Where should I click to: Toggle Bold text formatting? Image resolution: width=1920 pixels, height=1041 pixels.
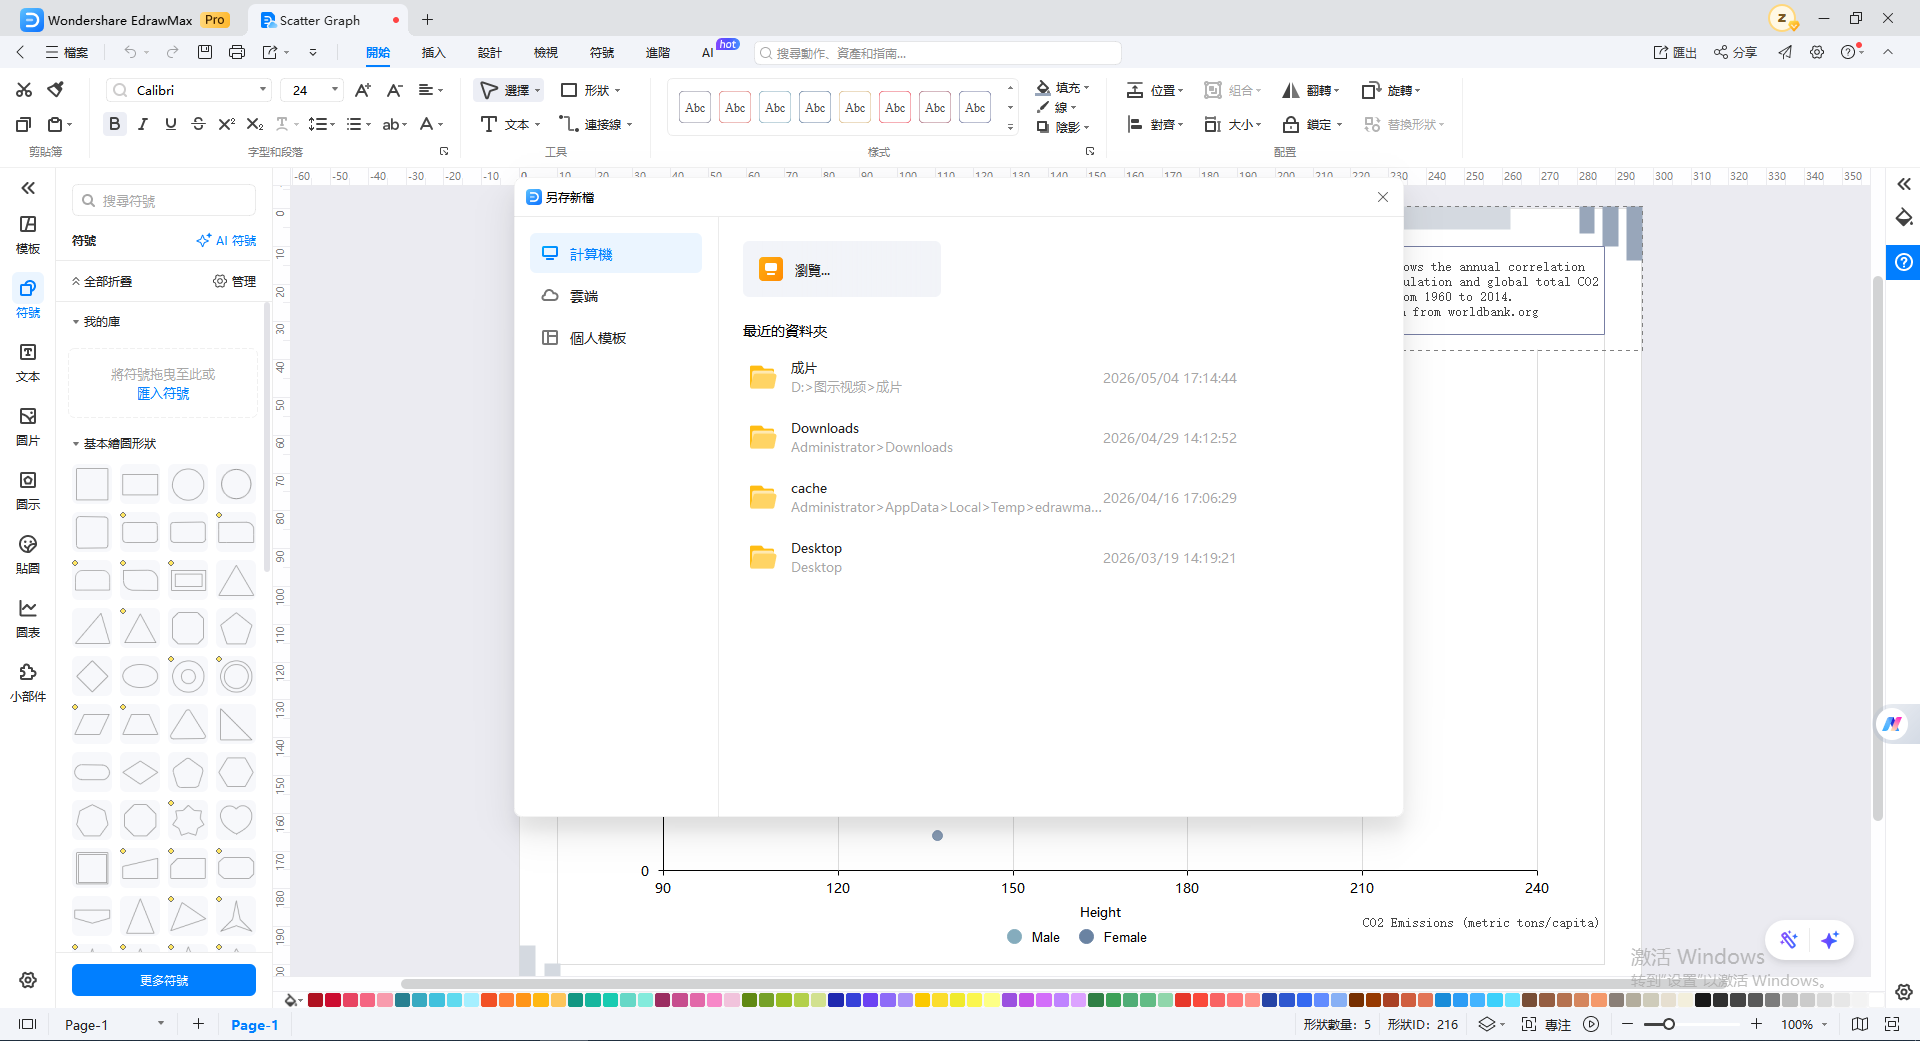(x=114, y=124)
